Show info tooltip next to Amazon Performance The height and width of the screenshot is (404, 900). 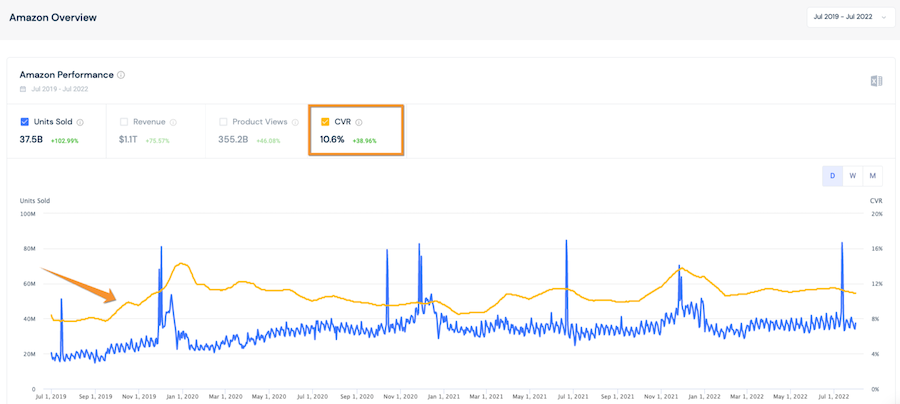coord(121,75)
